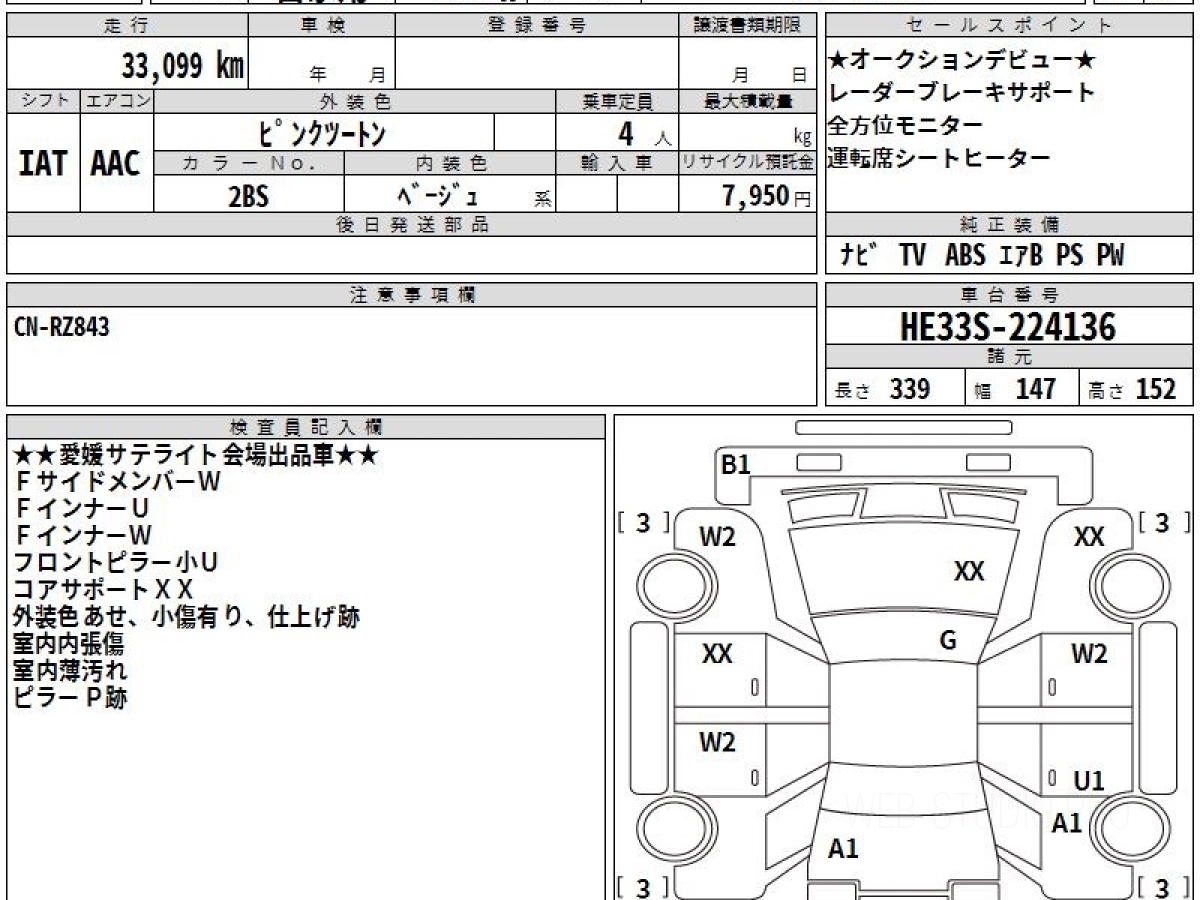Viewport: 1200px width, 900px height.
Task: Click the 輸入車 label
Action: coord(617,163)
